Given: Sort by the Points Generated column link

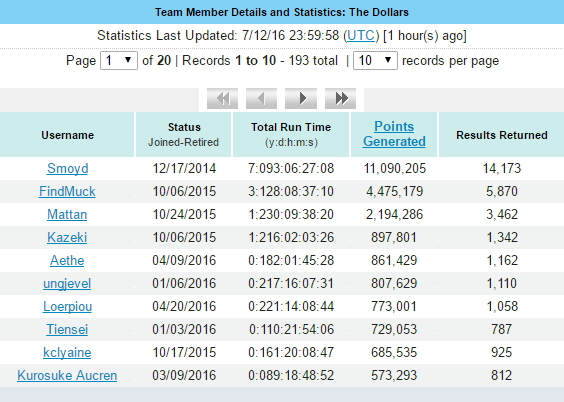Looking at the screenshot, I should 394,134.
